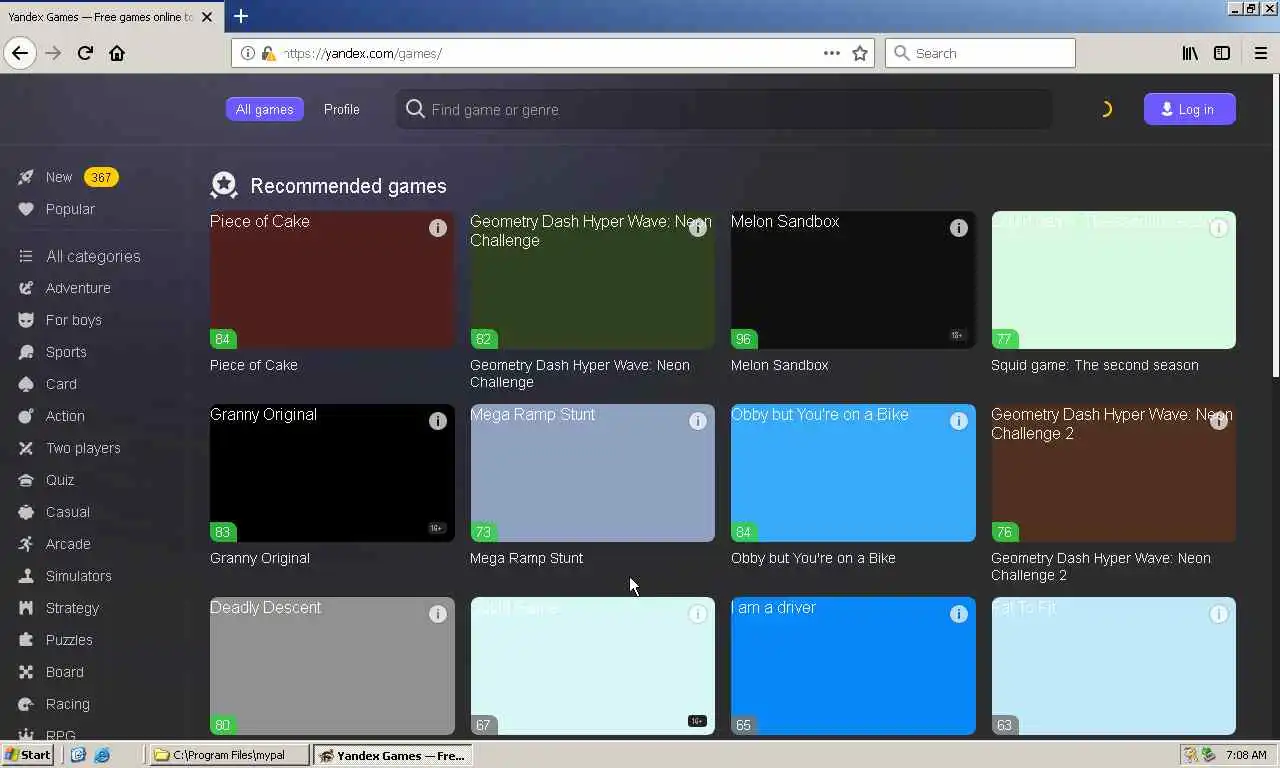1280x768 pixels.
Task: Click the Find game or genre field
Action: [724, 109]
